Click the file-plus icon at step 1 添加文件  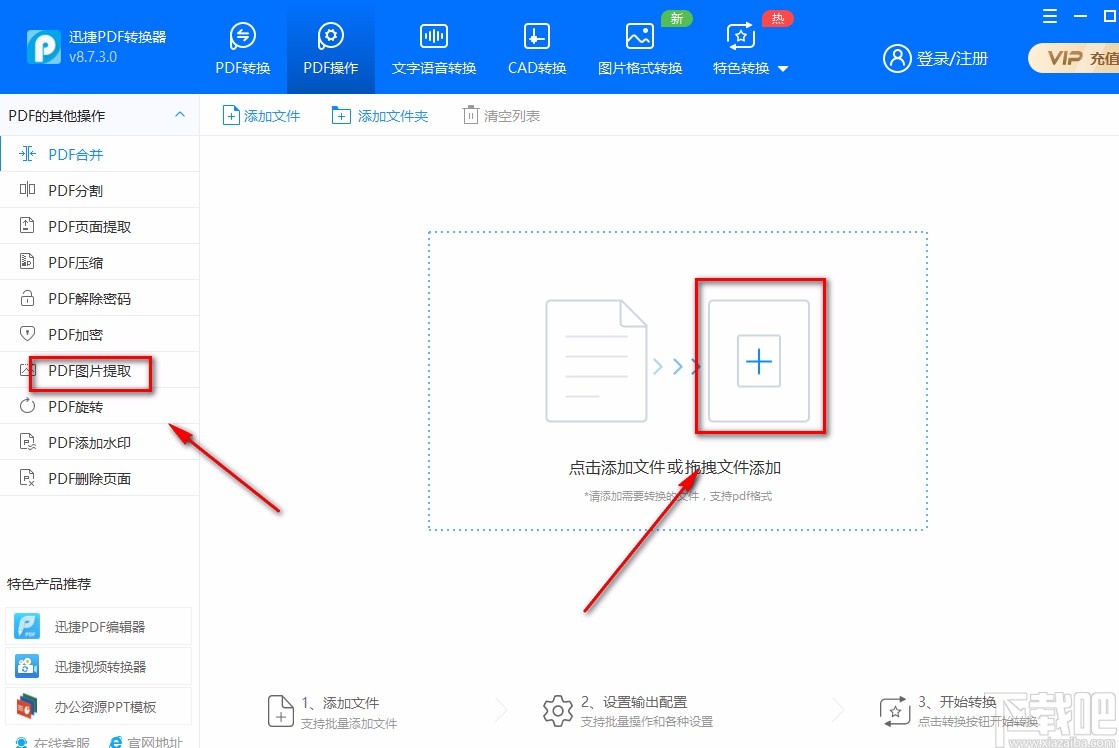pyautogui.click(x=280, y=712)
